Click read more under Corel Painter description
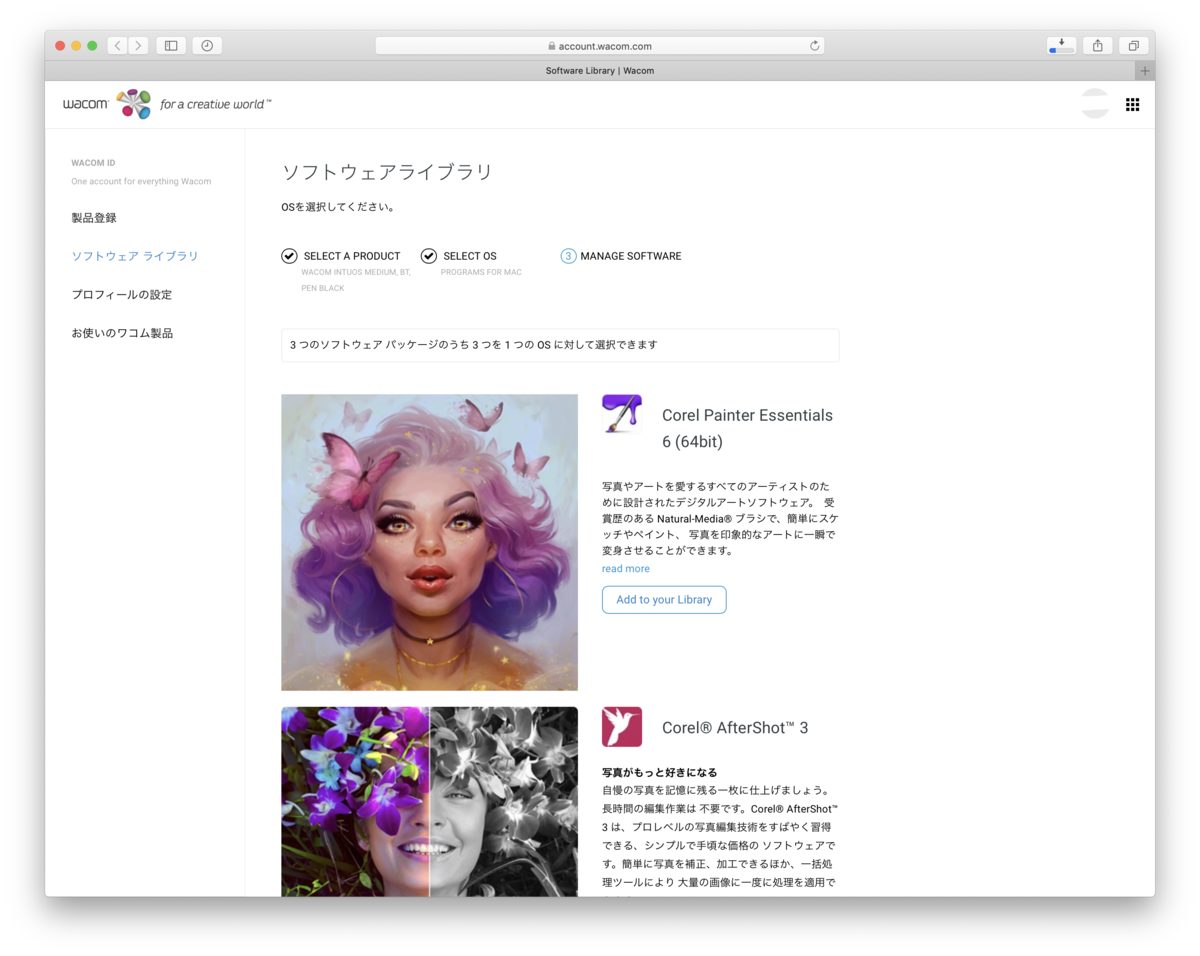The image size is (1200, 956). [626, 569]
